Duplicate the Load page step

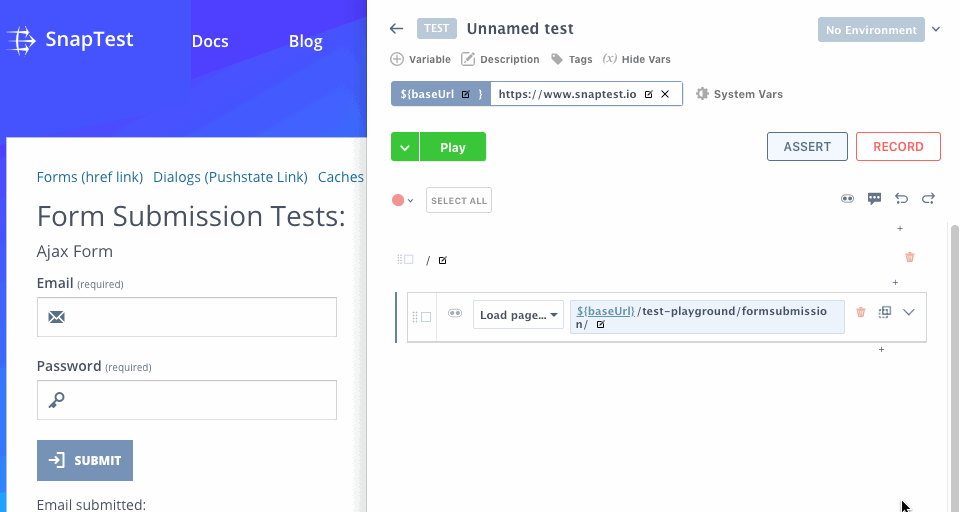point(885,312)
